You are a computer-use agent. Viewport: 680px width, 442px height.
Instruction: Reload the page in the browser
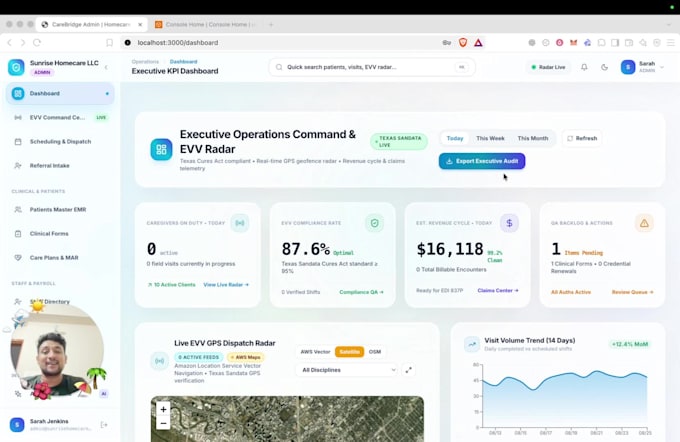(37, 43)
